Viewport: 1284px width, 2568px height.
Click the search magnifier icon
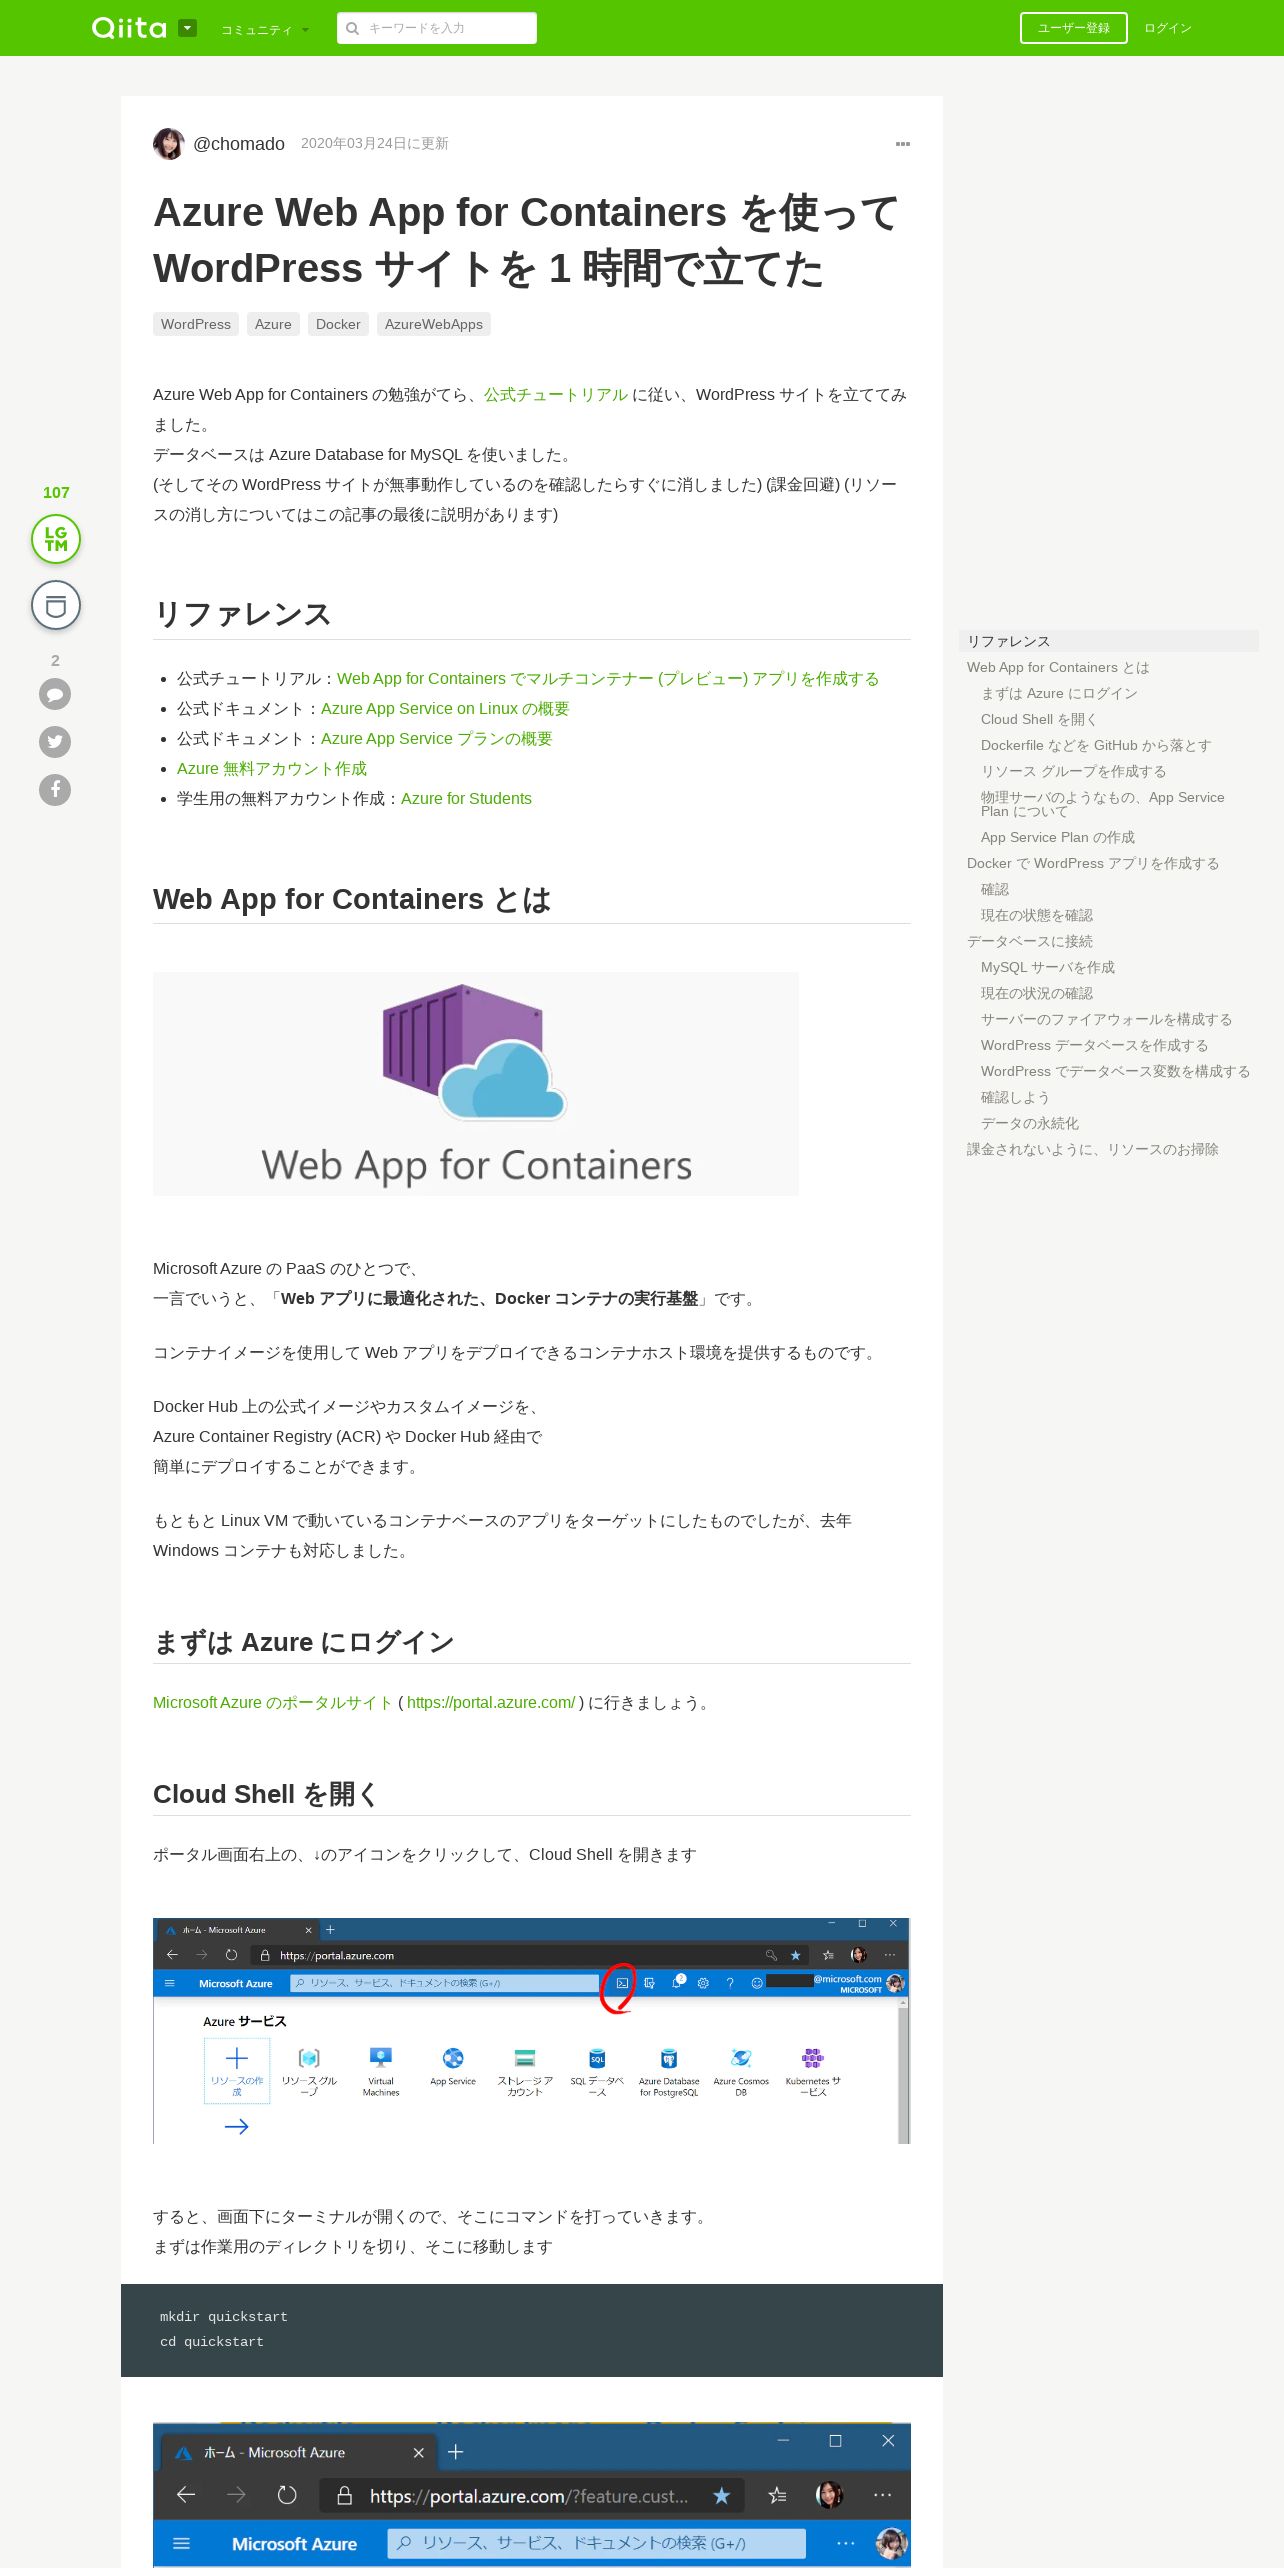352,28
